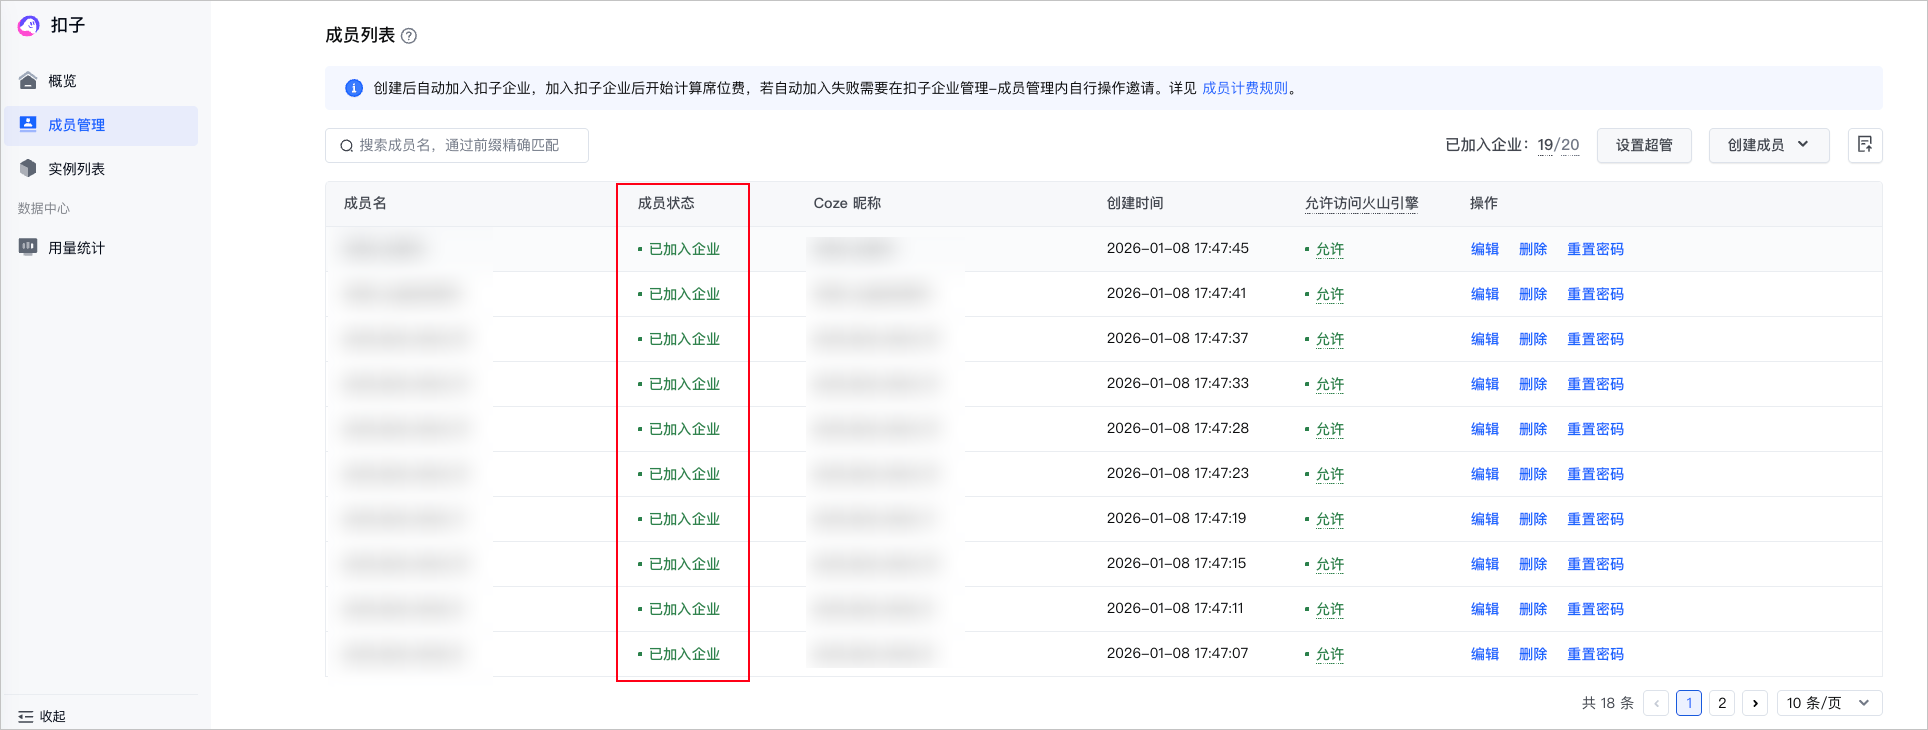Open the 成员计费规则 link
This screenshot has width=1928, height=730.
[x=1245, y=88]
